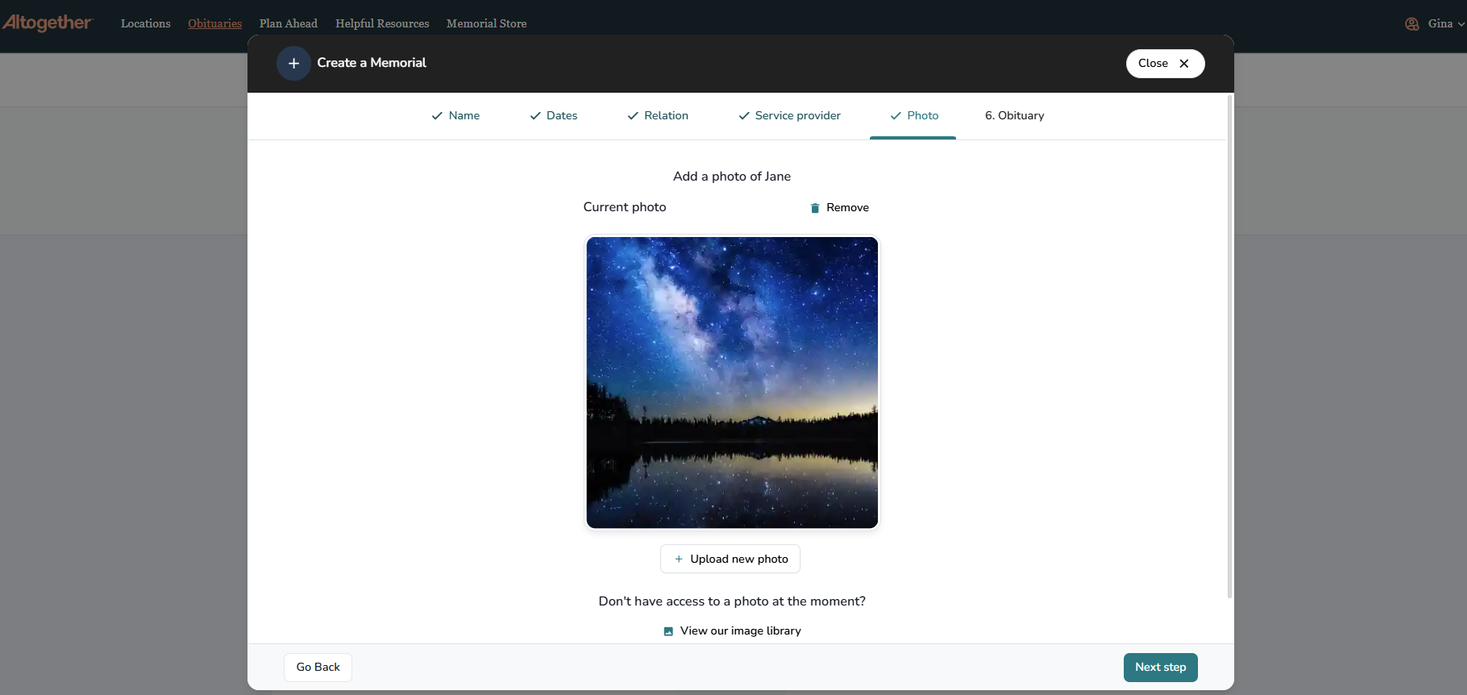This screenshot has width=1467, height=695.
Task: Open the Memorial Store menu item
Action: 486,23
